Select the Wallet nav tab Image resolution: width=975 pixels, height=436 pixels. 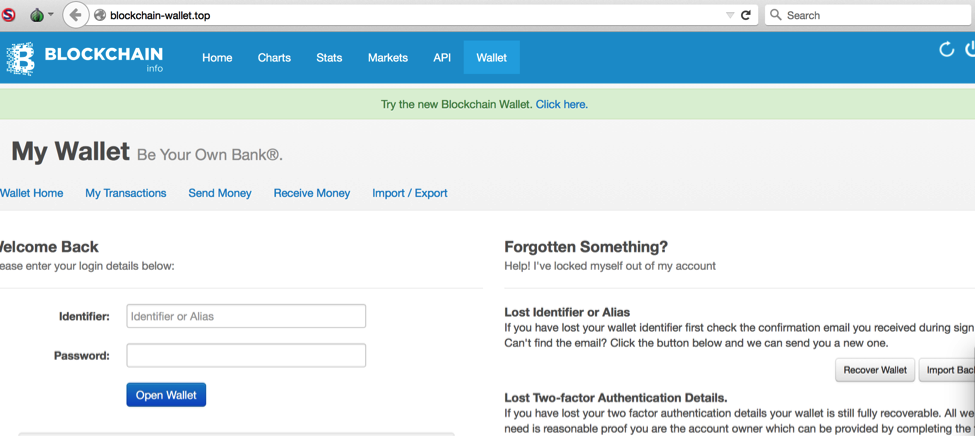click(492, 58)
